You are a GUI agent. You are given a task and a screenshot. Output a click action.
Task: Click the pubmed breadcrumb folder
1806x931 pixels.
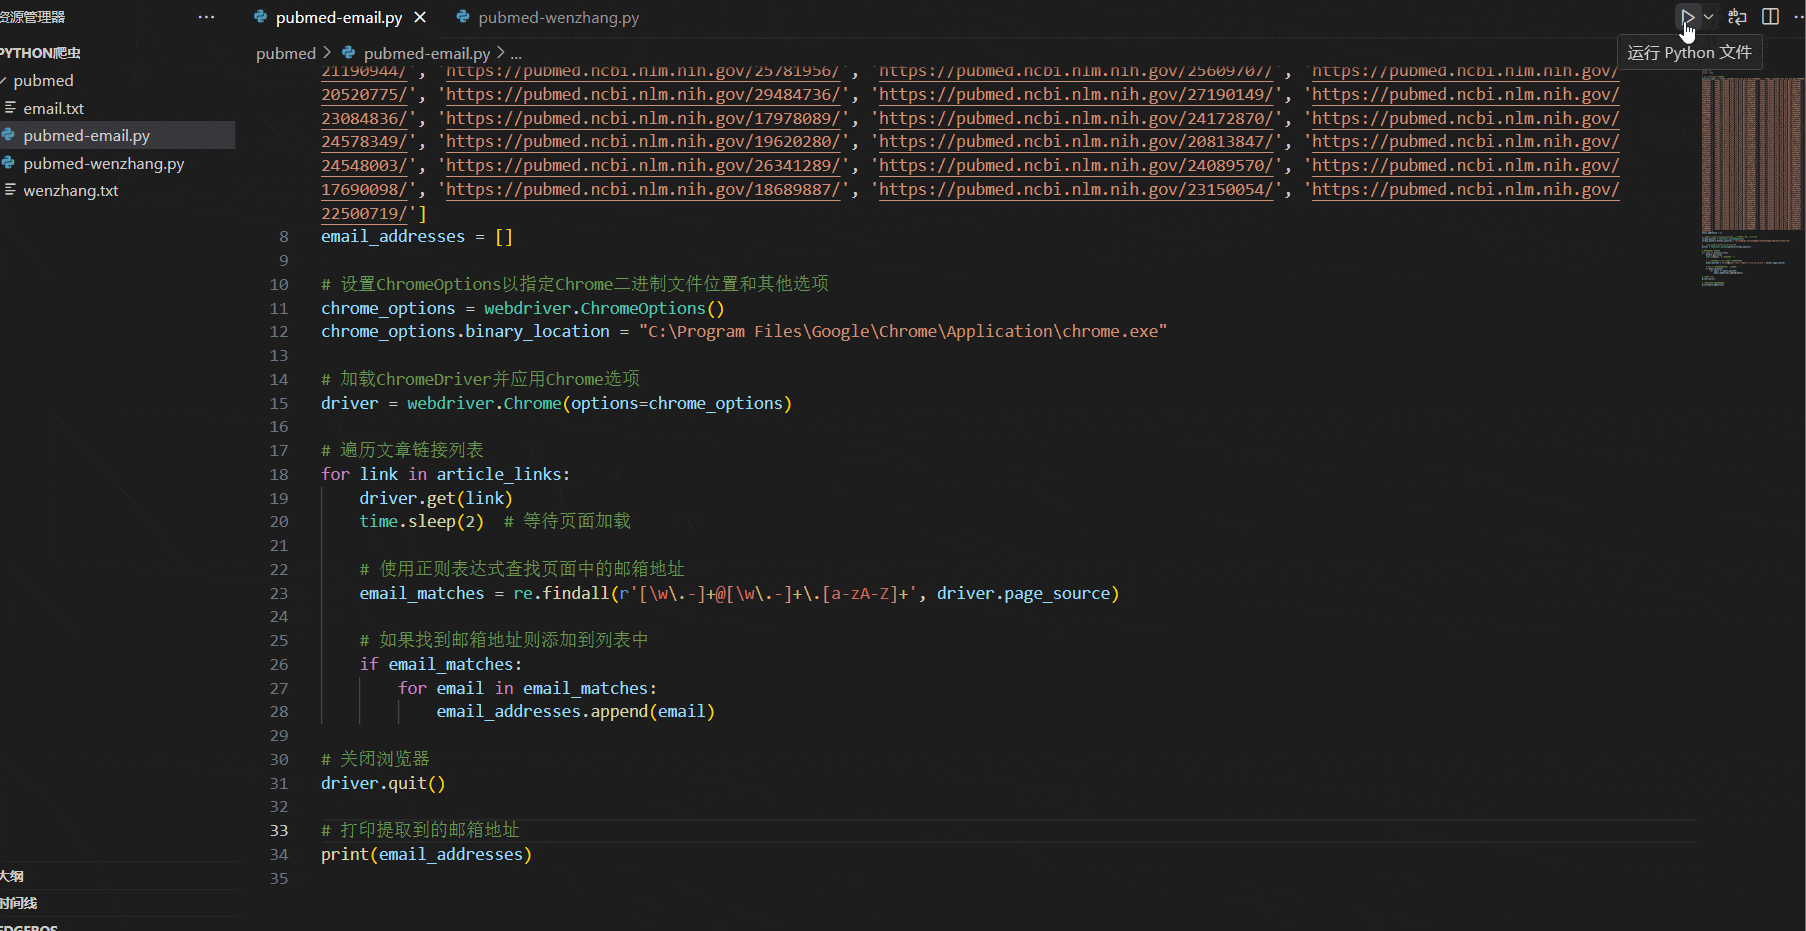285,53
